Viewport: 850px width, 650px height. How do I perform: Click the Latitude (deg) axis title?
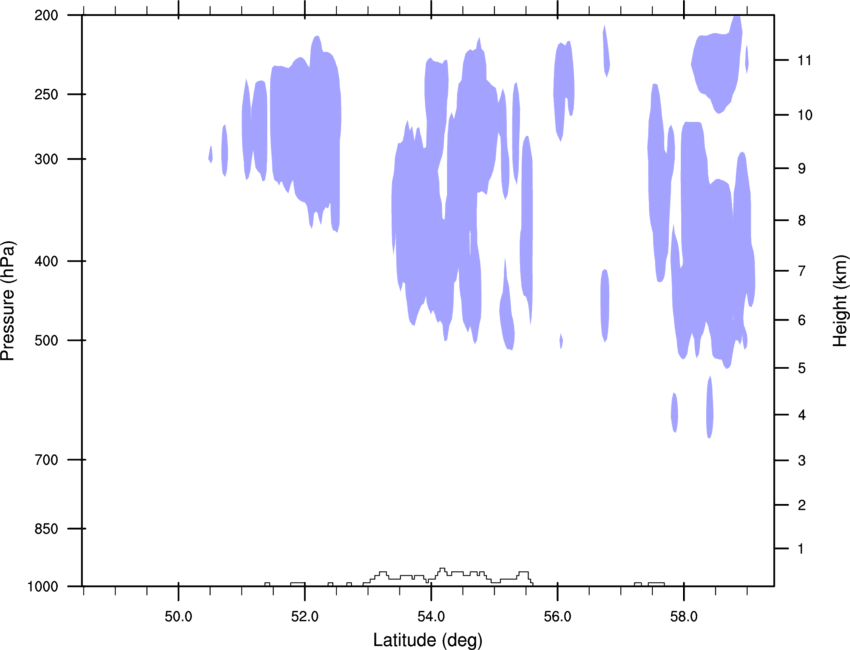[428, 640]
